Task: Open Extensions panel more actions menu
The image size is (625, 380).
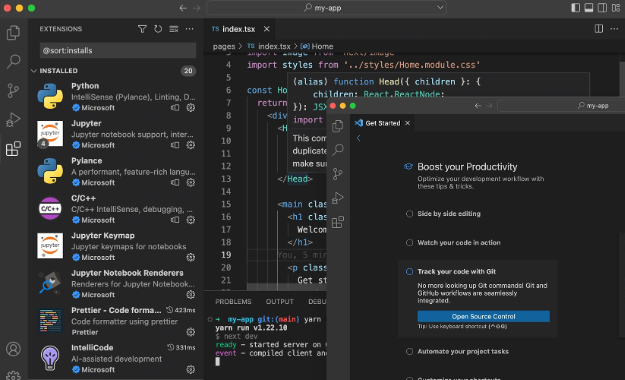Action: pos(189,29)
